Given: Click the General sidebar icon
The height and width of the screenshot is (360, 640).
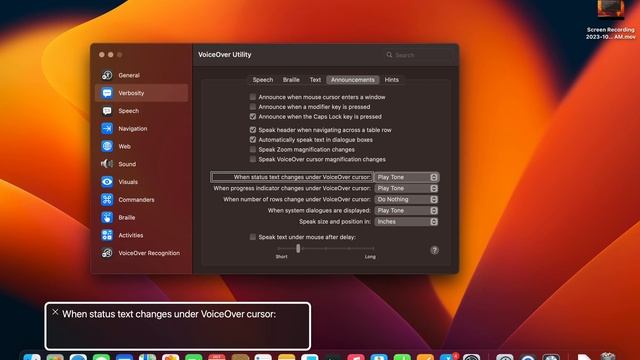Looking at the screenshot, I should click(x=107, y=75).
